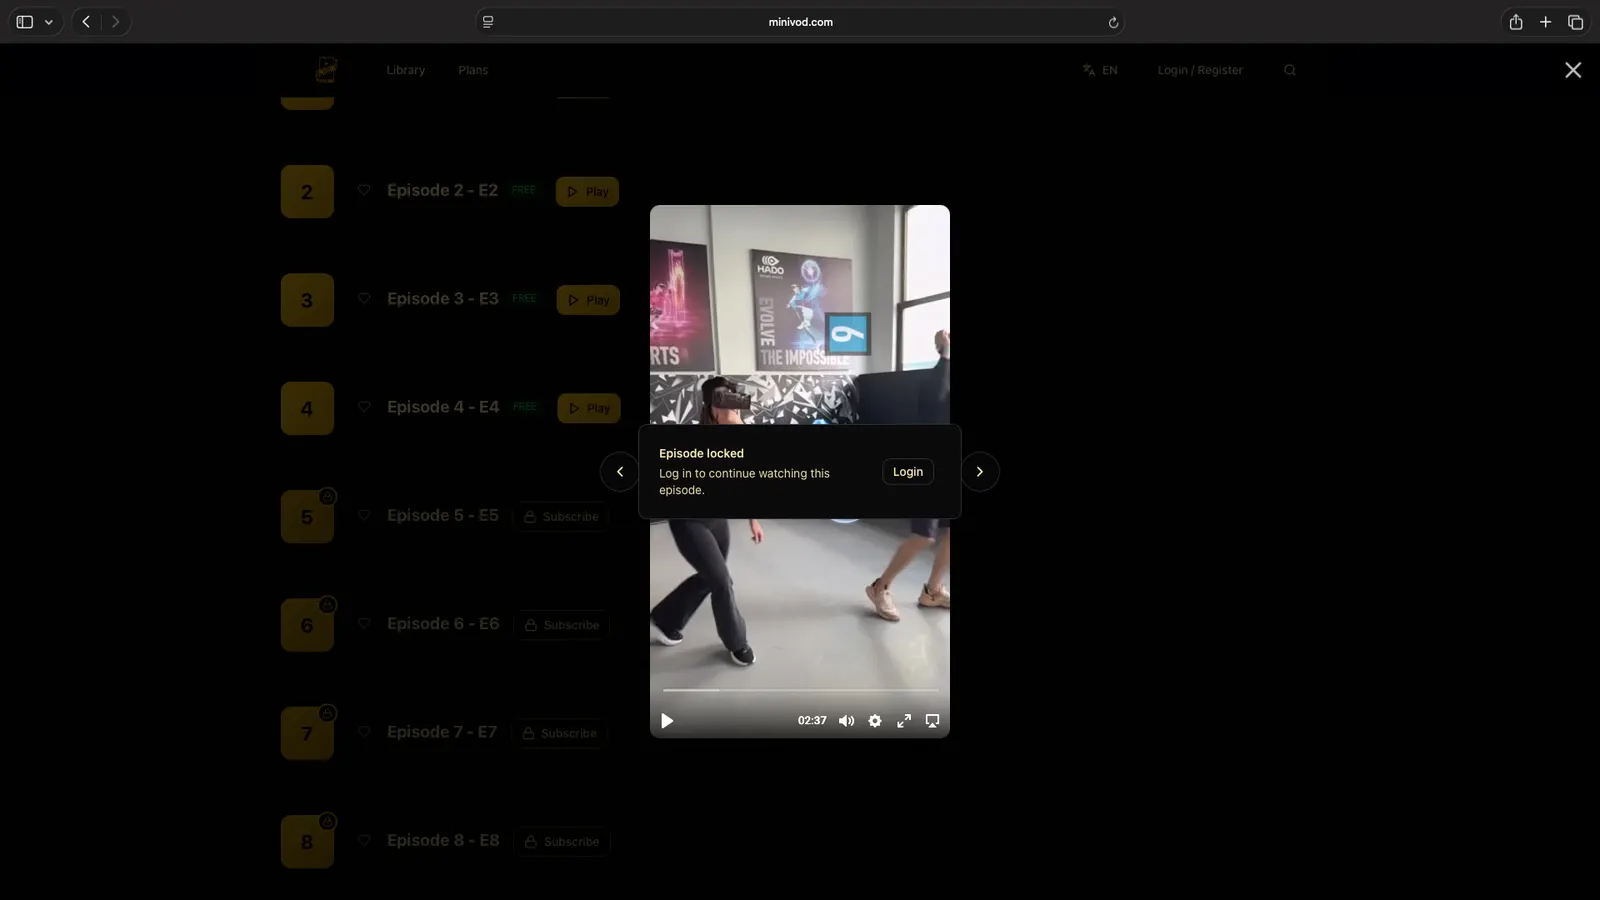The height and width of the screenshot is (900, 1600).
Task: Favorite Episode 8 with heart
Action: [x=364, y=840]
